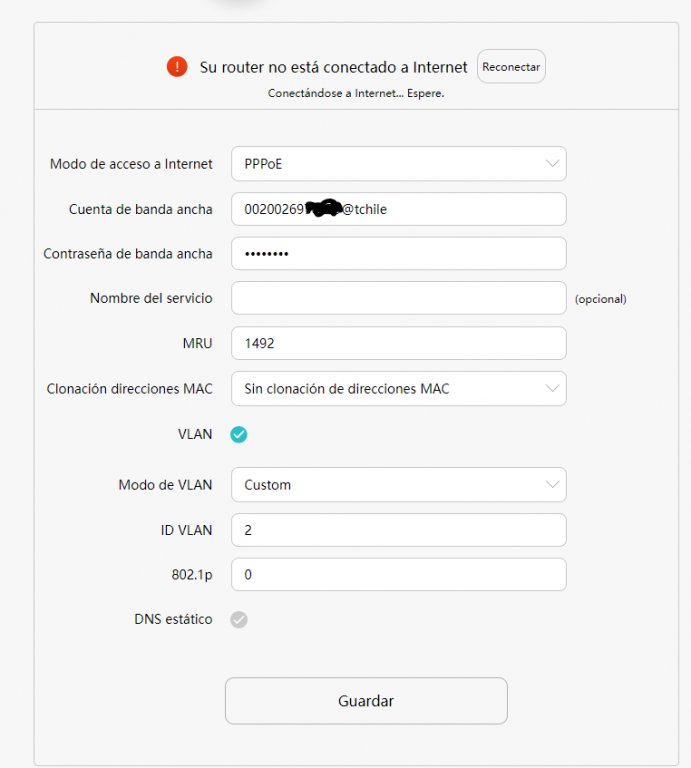Click the PPPoE dropdown chevron arrow

pos(553,164)
